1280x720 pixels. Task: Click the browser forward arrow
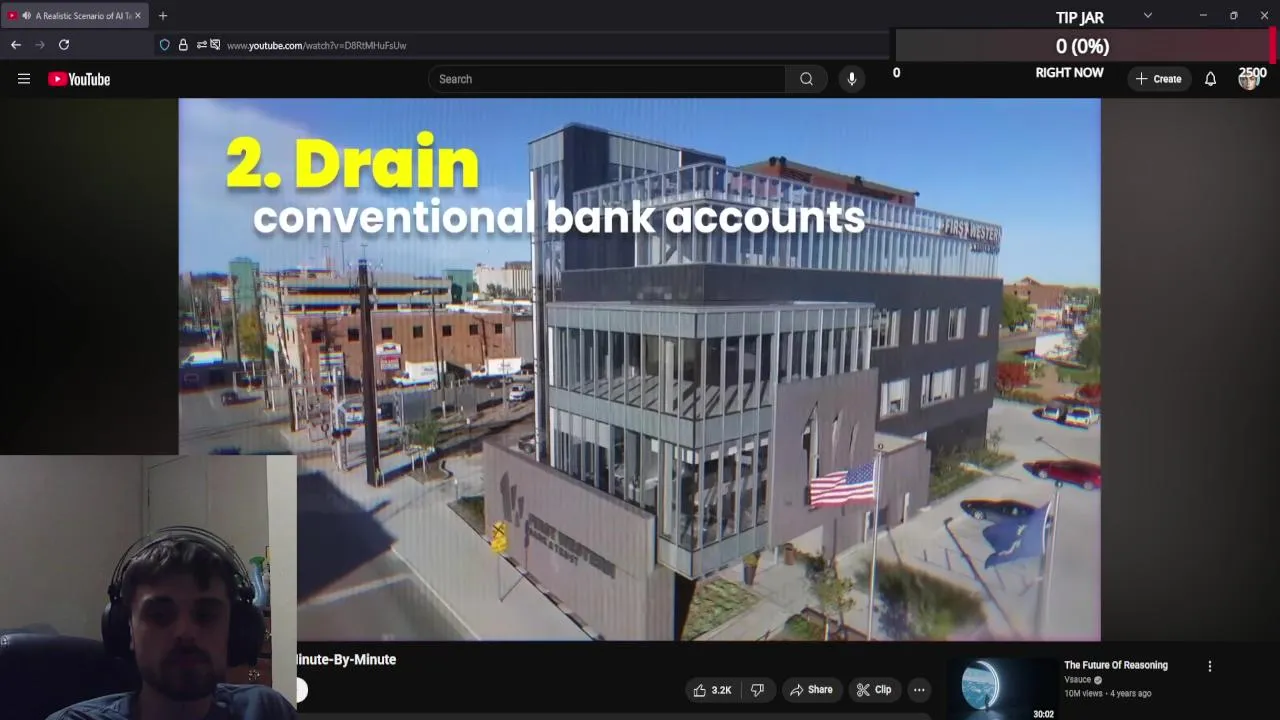(40, 45)
